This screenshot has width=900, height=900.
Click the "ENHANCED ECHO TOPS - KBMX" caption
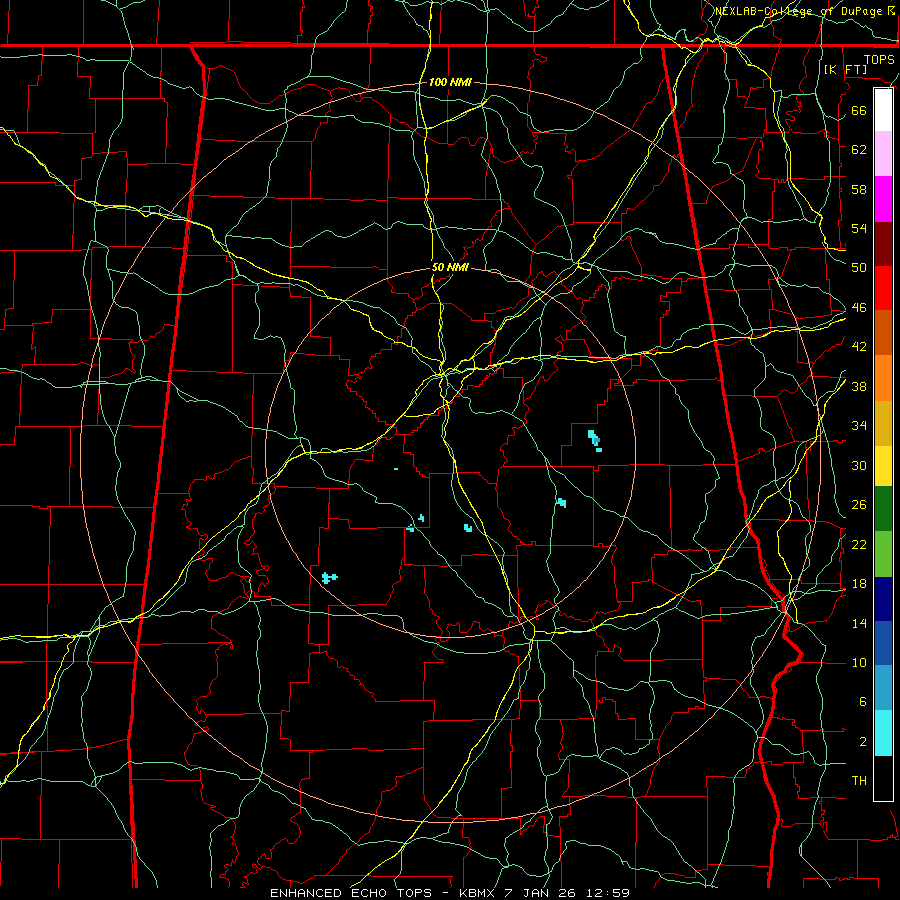tap(384, 893)
